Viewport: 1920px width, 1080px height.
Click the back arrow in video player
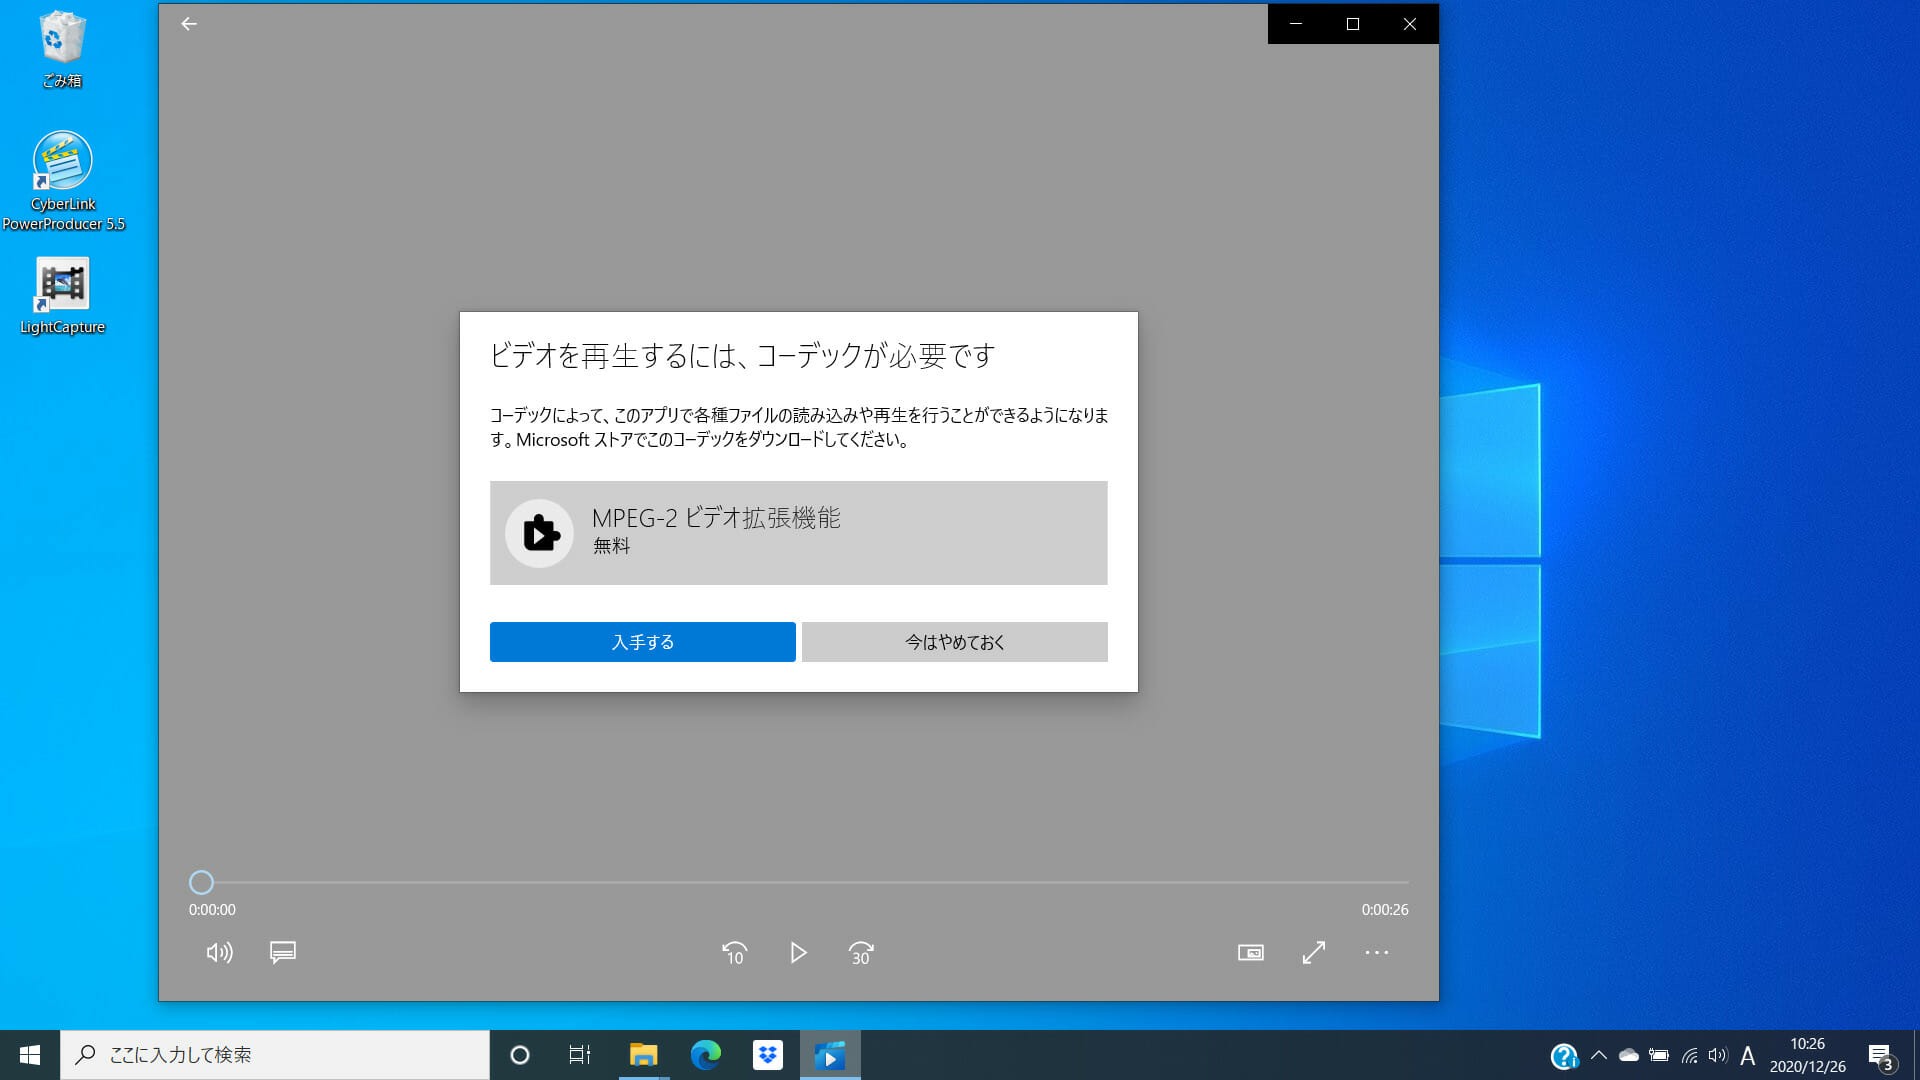click(x=189, y=24)
